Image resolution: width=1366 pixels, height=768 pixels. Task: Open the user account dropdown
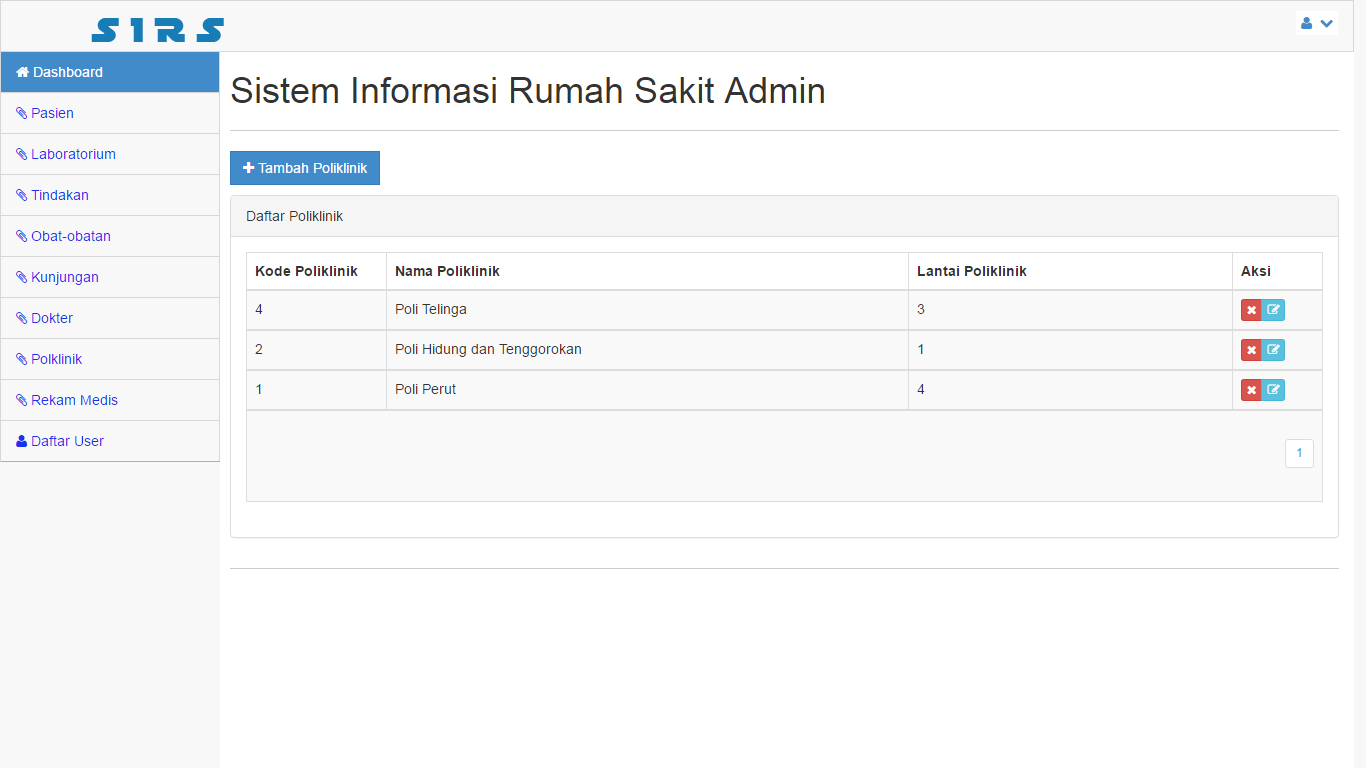point(1316,23)
